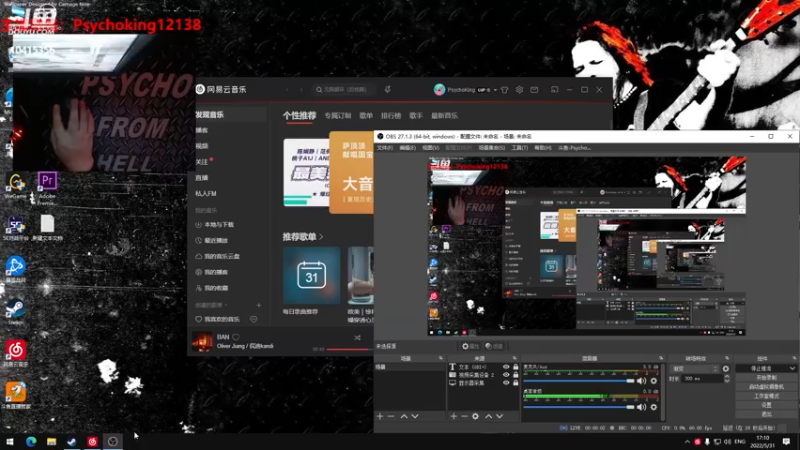Open Microsoft Edge from taskbar

[31, 441]
